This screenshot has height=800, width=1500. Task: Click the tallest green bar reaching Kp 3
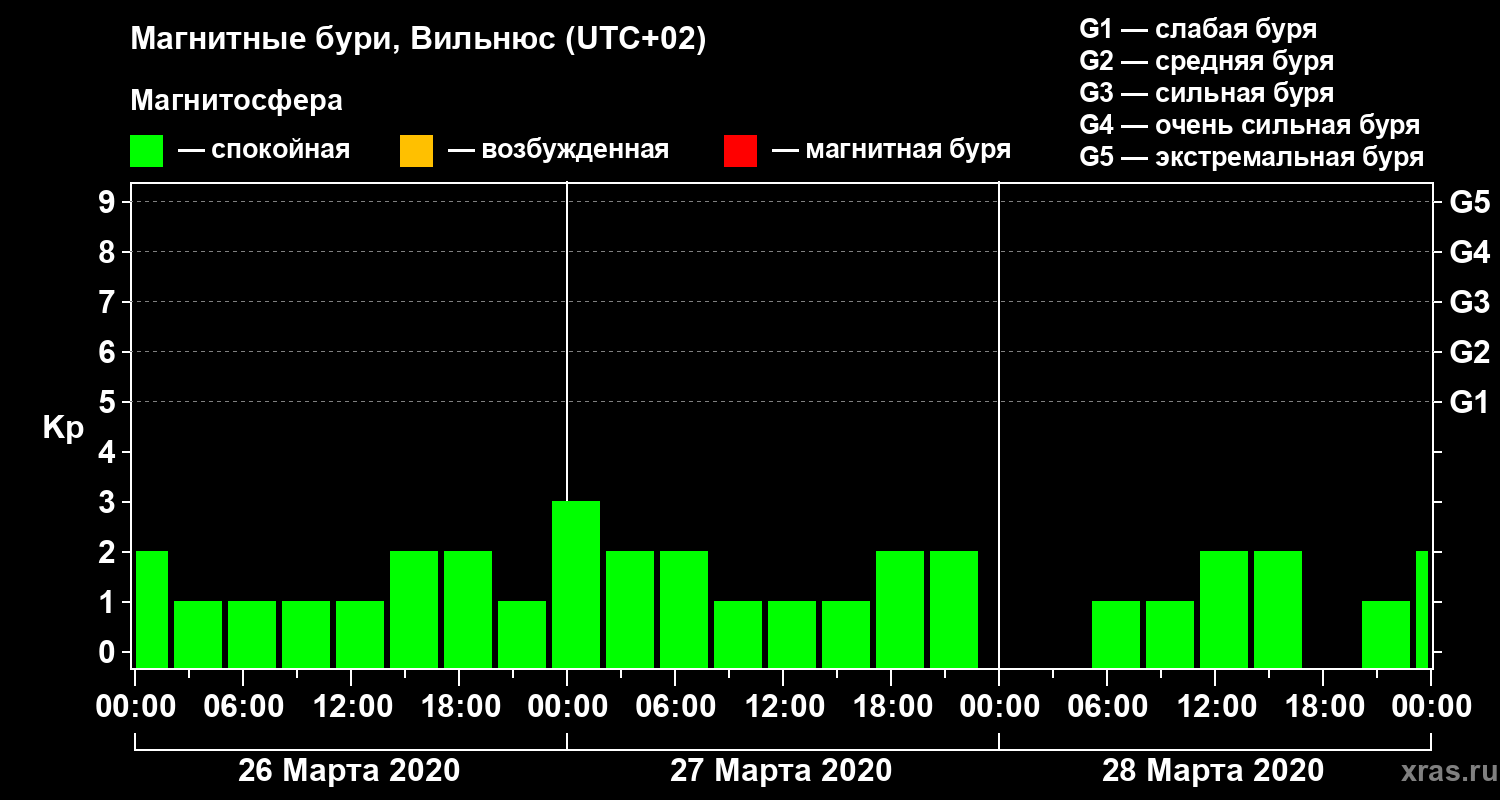576,584
